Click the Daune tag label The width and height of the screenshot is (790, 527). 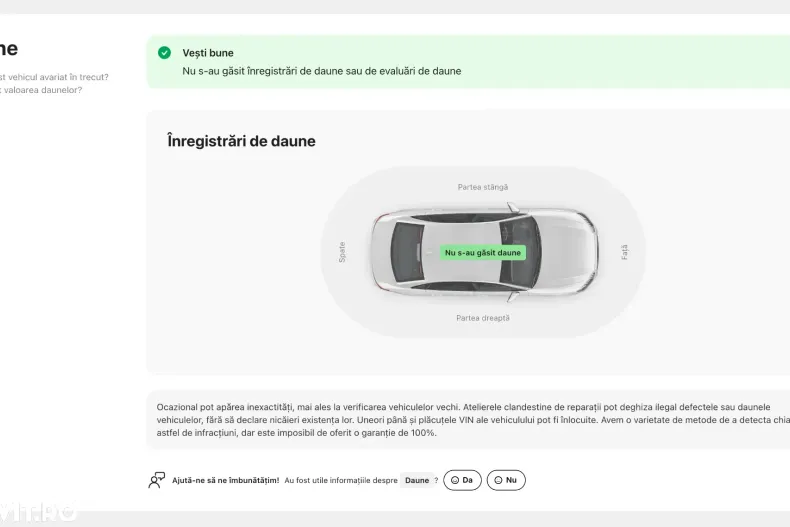417,480
